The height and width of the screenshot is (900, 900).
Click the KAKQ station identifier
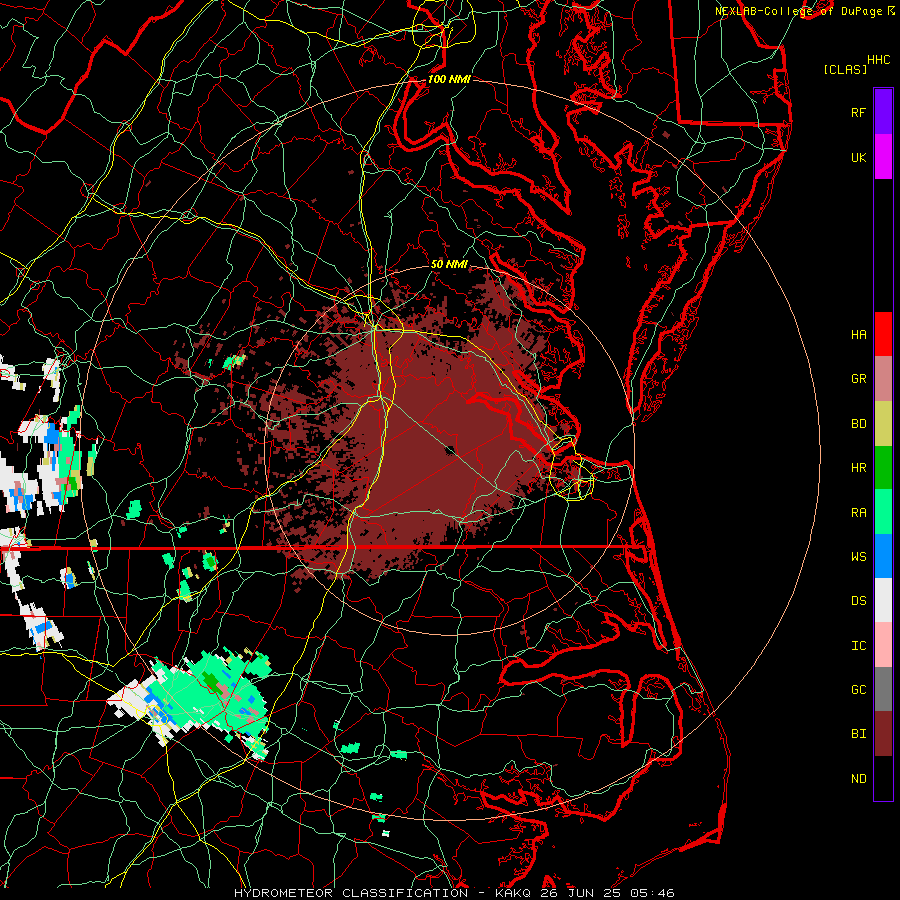(x=513, y=893)
